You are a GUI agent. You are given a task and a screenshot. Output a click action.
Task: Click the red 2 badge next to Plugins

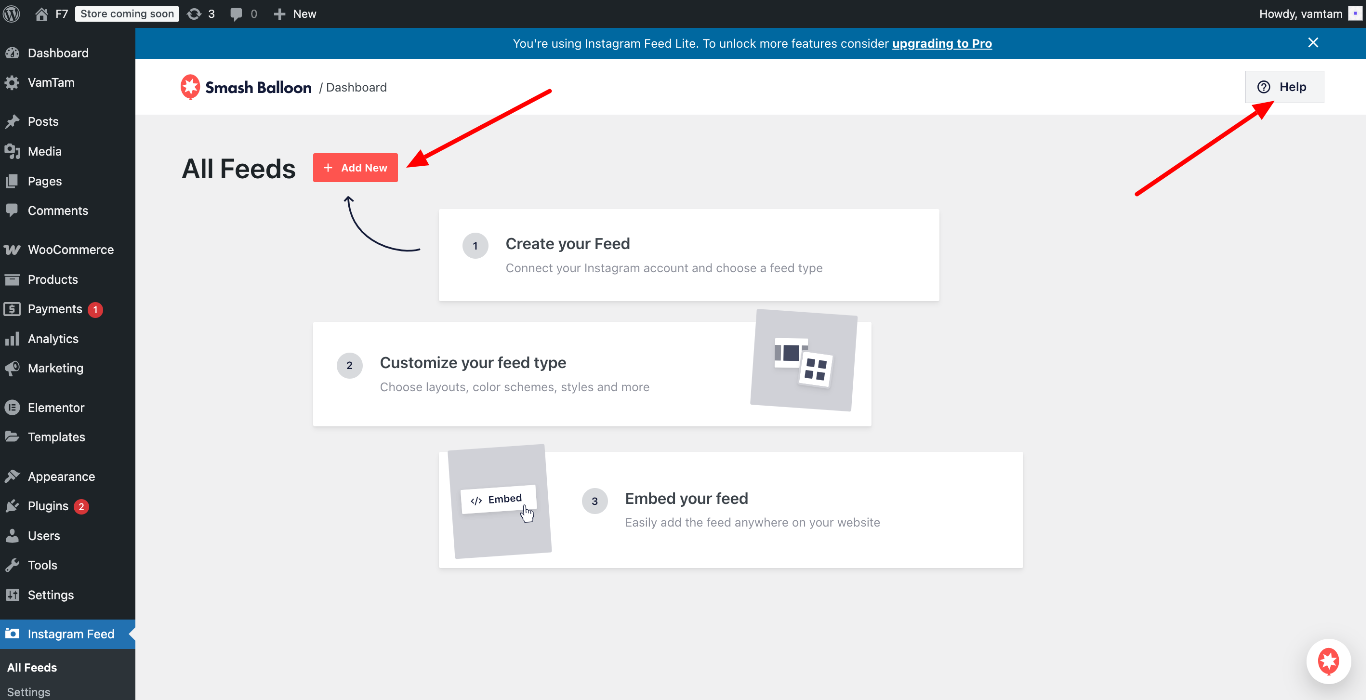pyautogui.click(x=81, y=507)
